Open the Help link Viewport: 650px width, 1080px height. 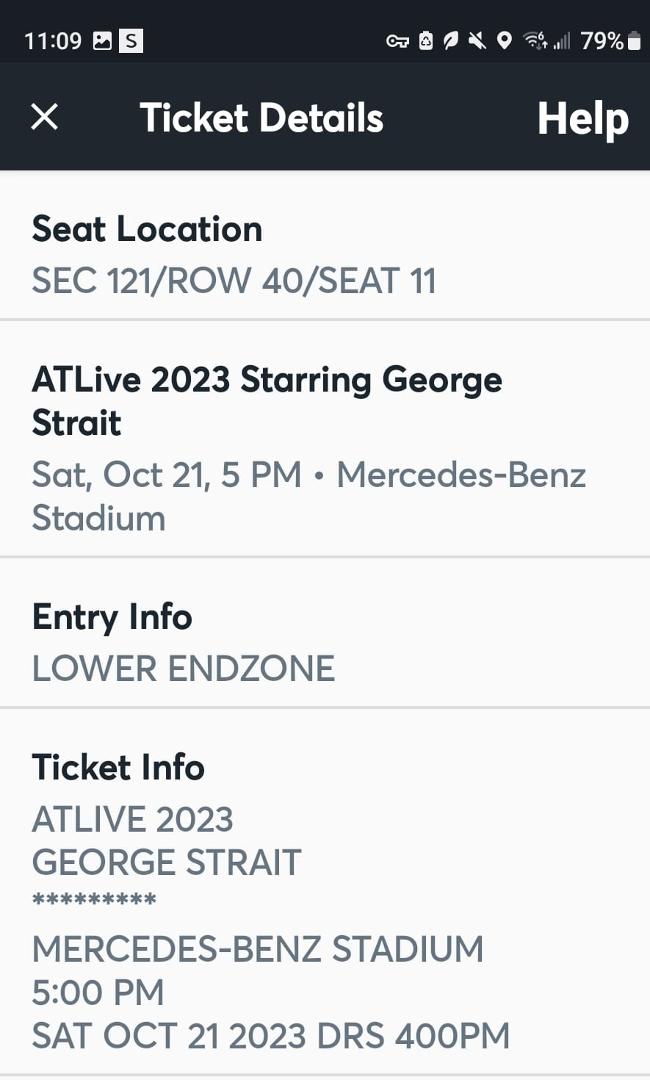pos(583,119)
